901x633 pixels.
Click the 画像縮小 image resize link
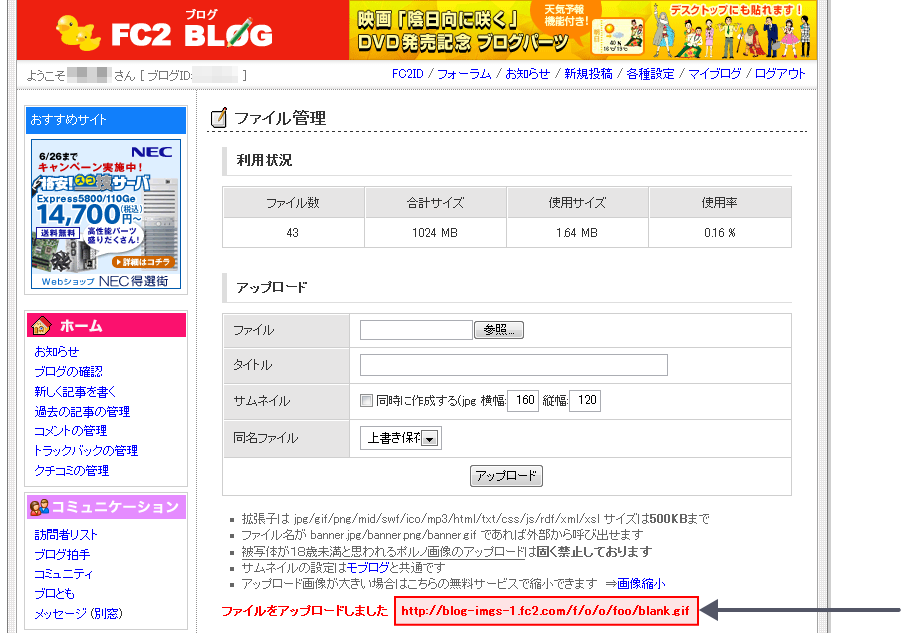(641, 583)
